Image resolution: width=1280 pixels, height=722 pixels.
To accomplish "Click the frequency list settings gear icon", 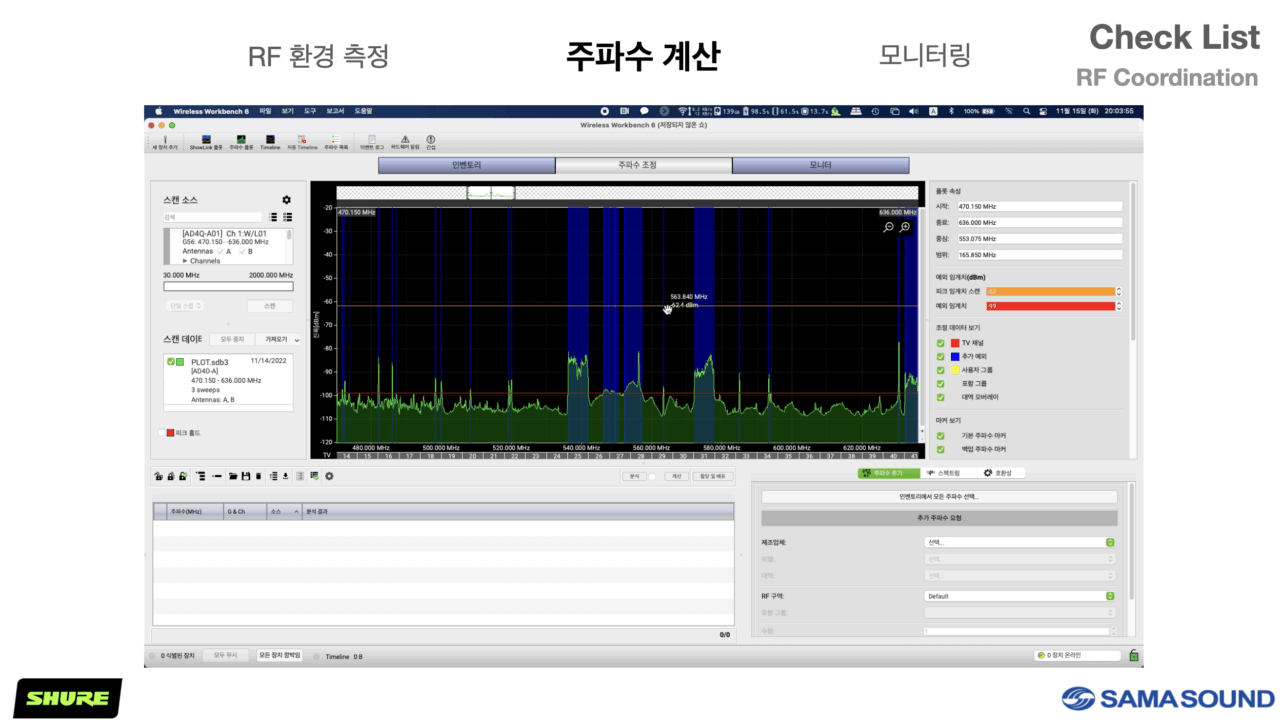I will pos(329,476).
